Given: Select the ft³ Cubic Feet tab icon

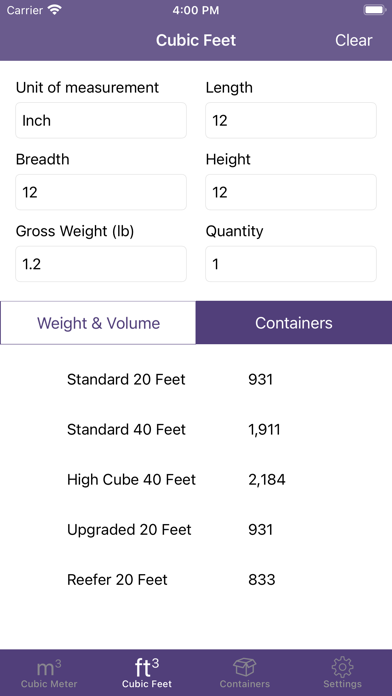Looking at the screenshot, I should pos(147,667).
